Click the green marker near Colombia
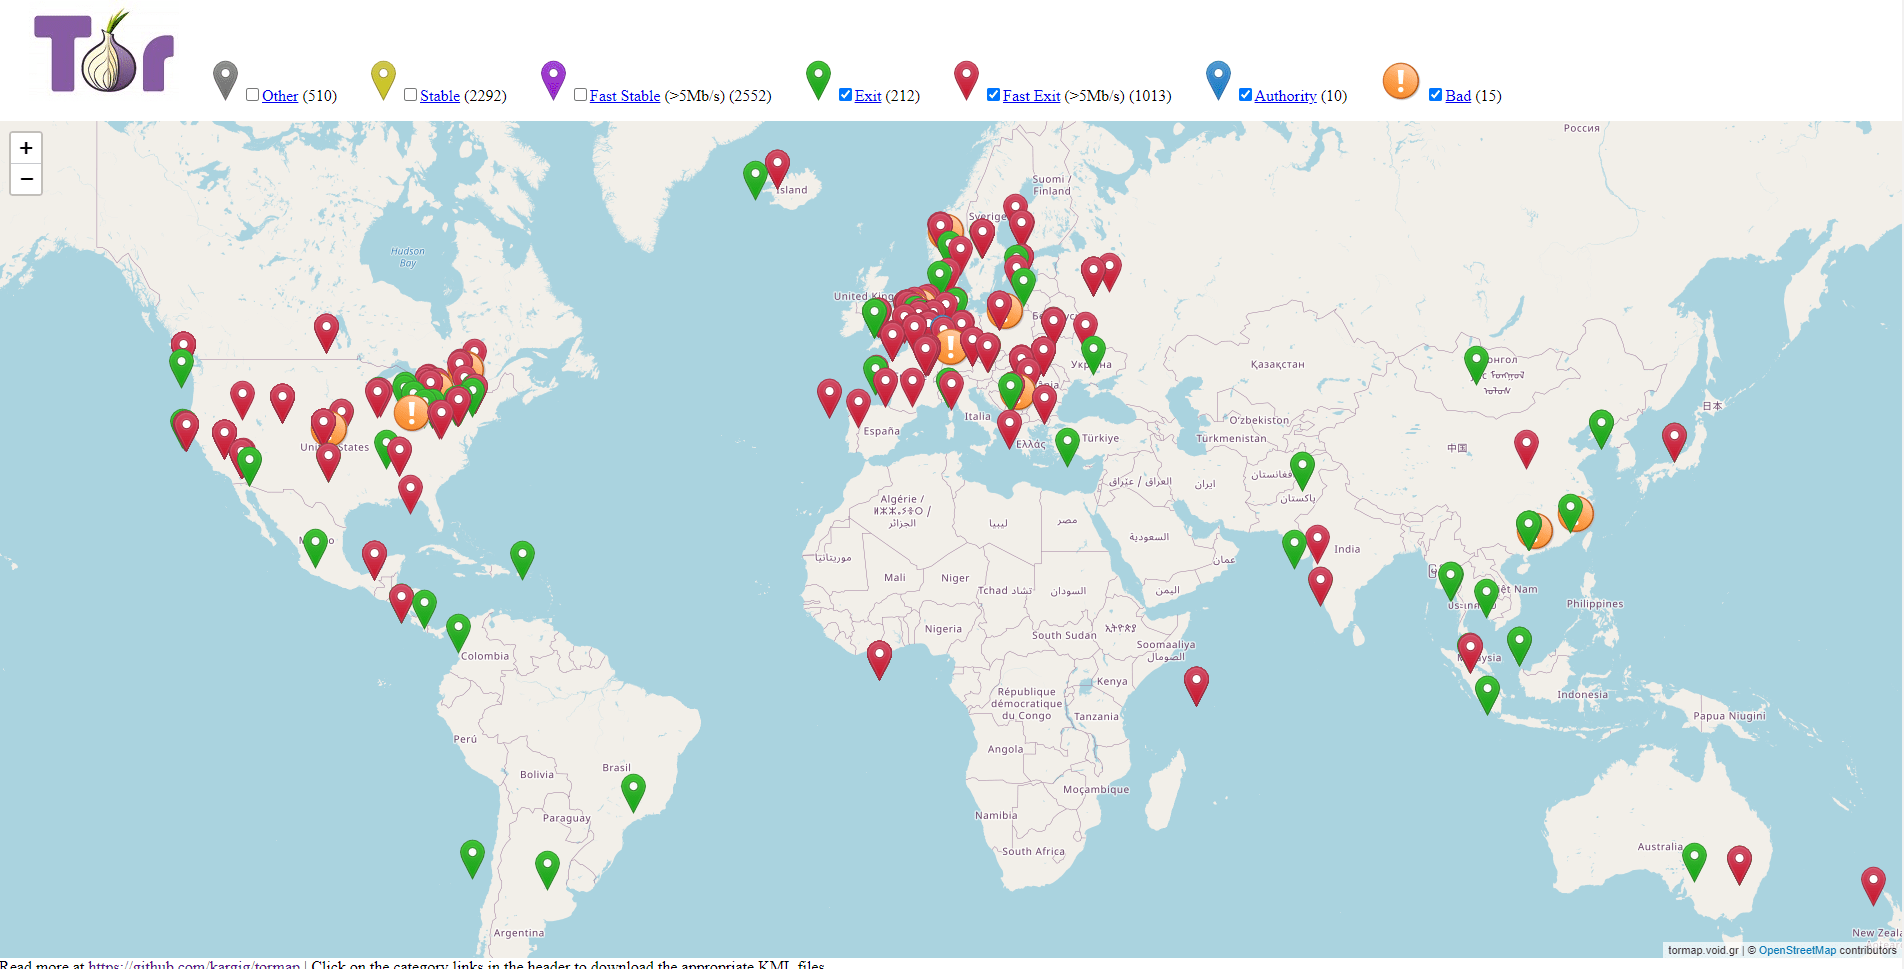The image size is (1904, 969). (458, 630)
